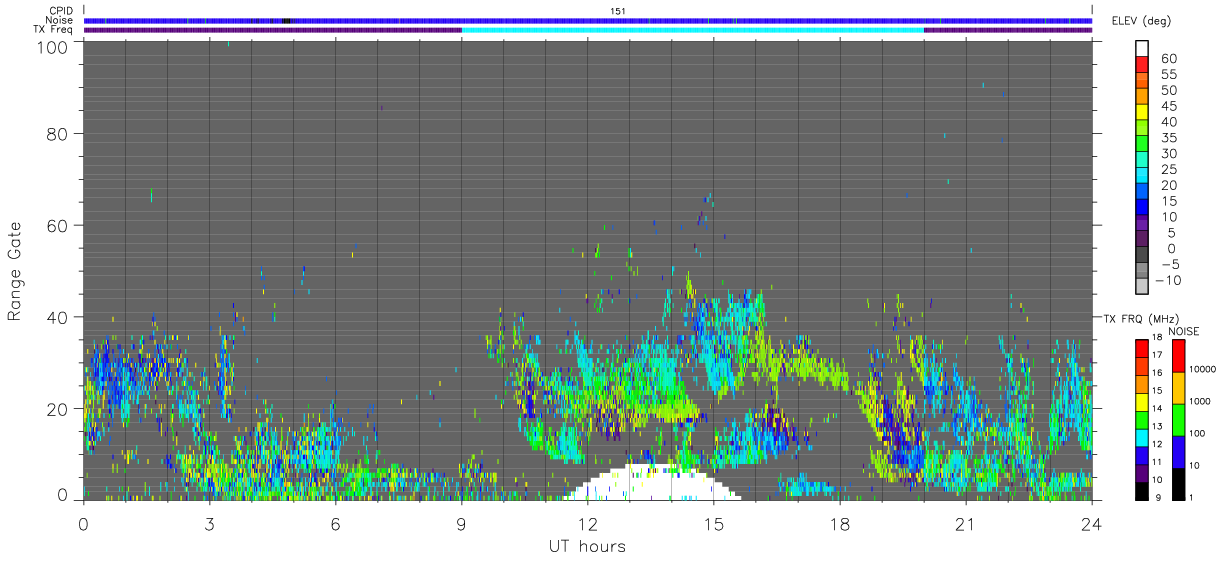Click the 'CPID' label
The width and height of the screenshot is (1228, 567).
click(62, 11)
